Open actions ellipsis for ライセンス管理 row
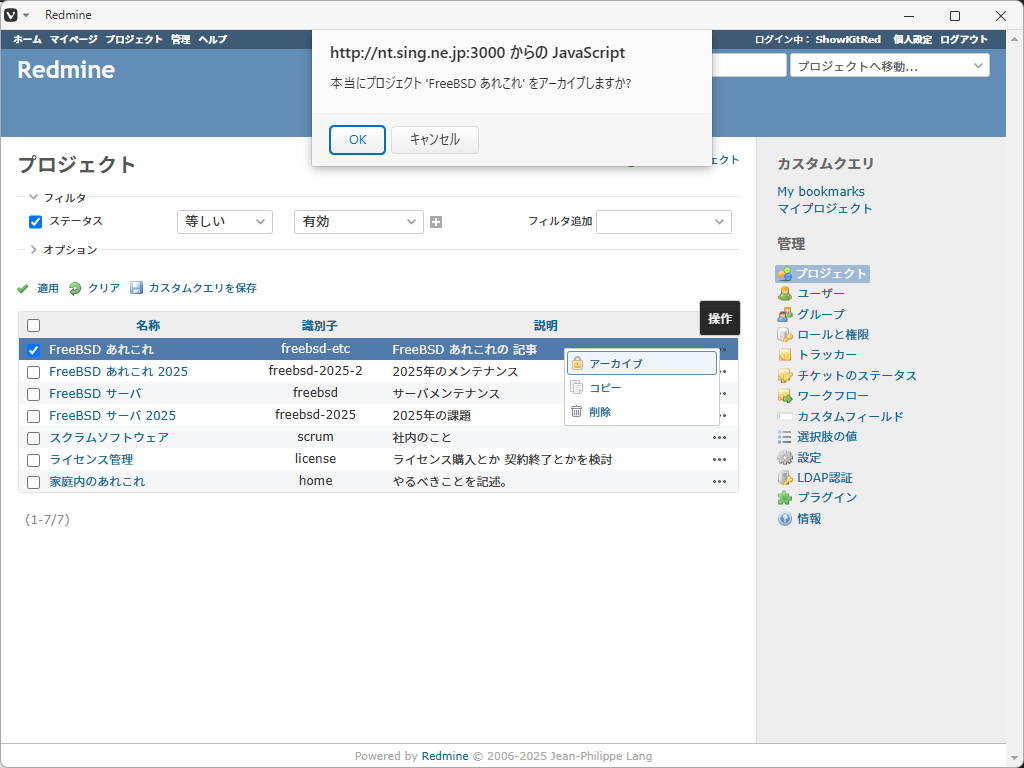 click(x=720, y=460)
